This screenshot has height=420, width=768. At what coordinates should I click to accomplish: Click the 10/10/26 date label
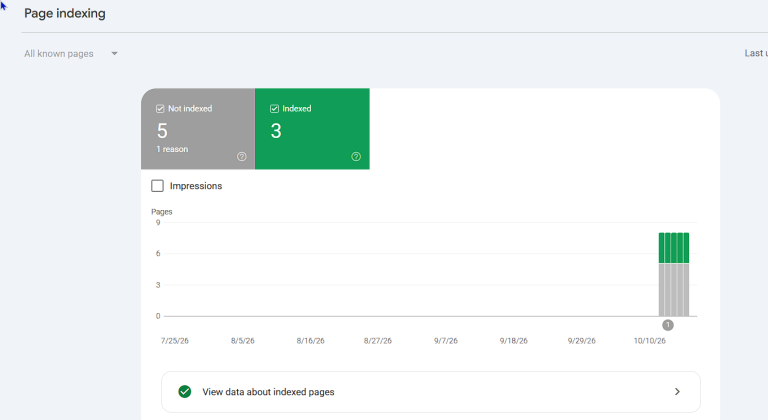(649, 341)
